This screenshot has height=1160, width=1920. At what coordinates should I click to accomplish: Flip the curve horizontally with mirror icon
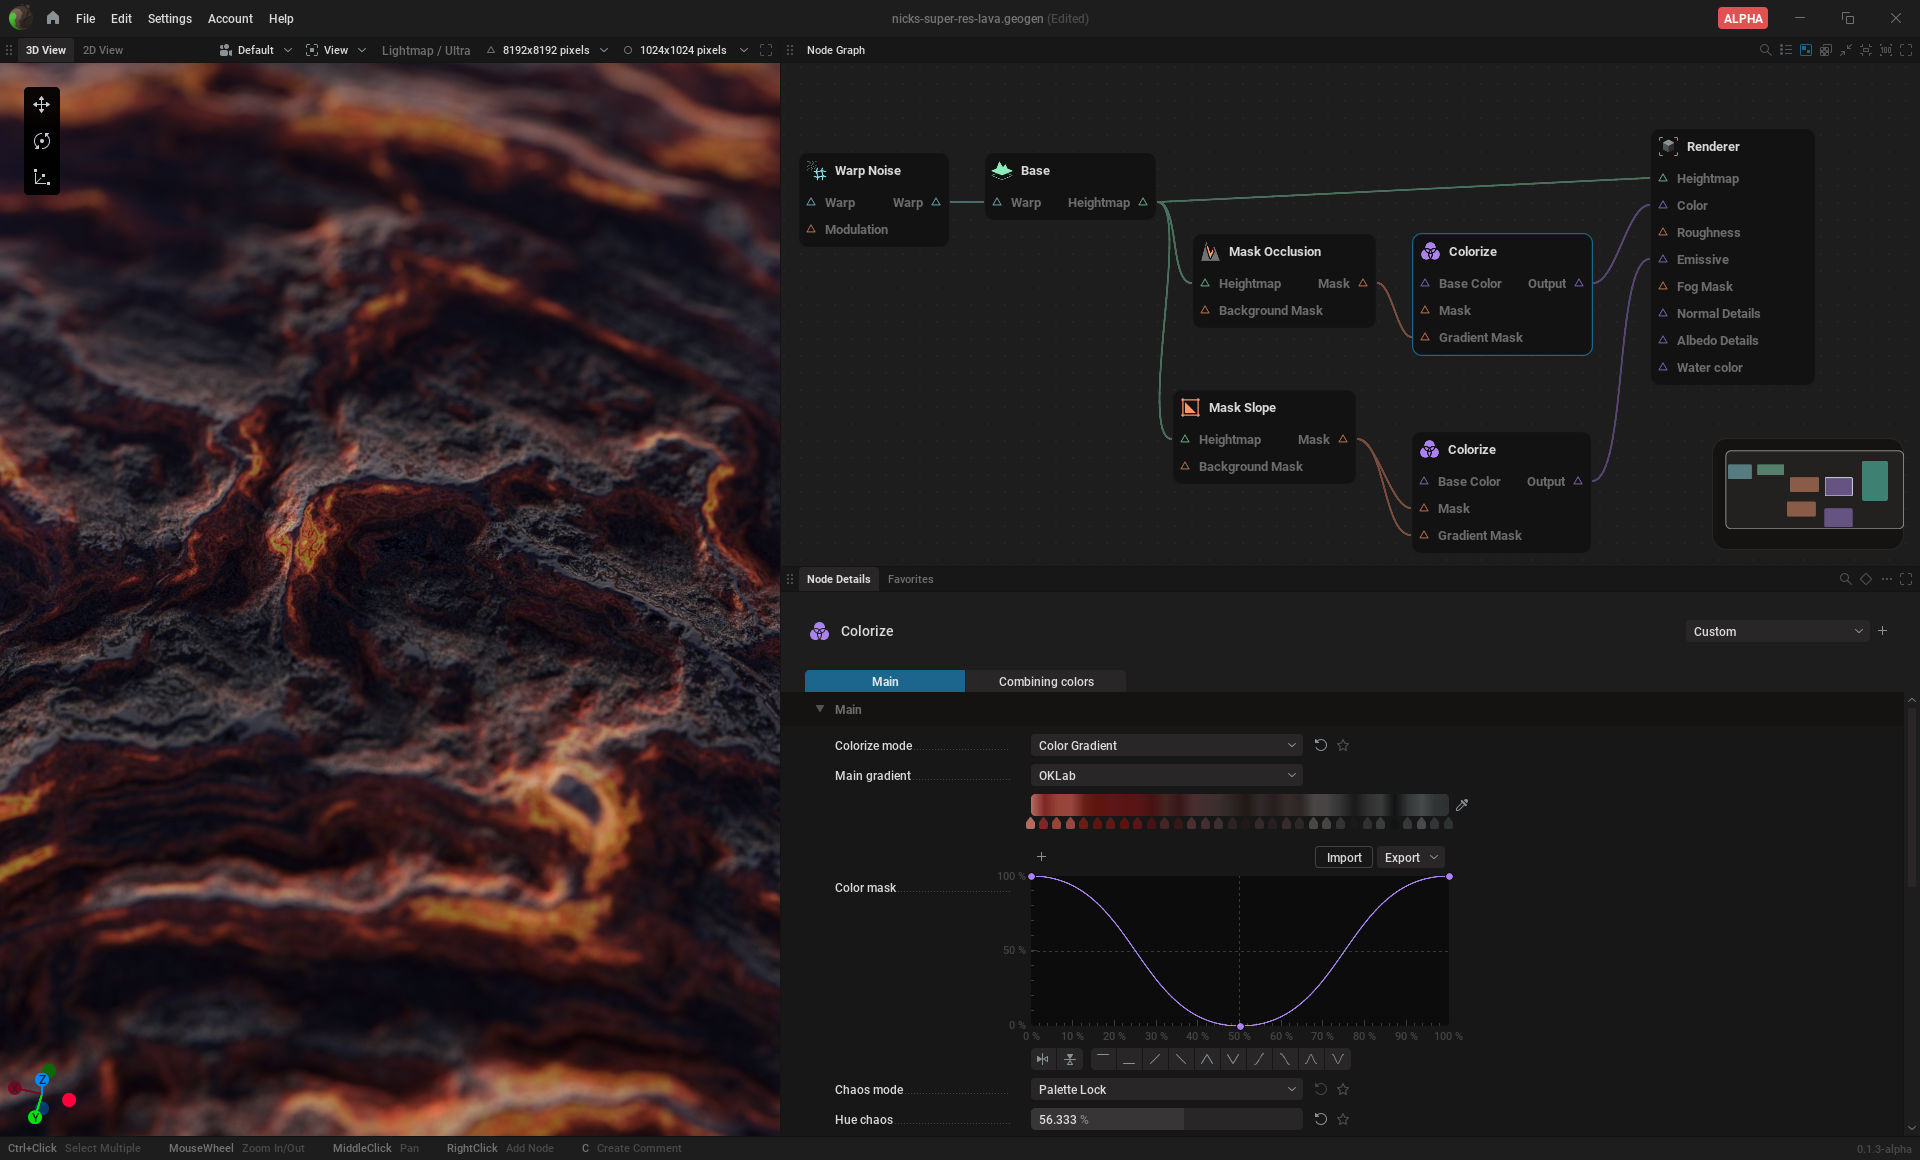(1043, 1059)
